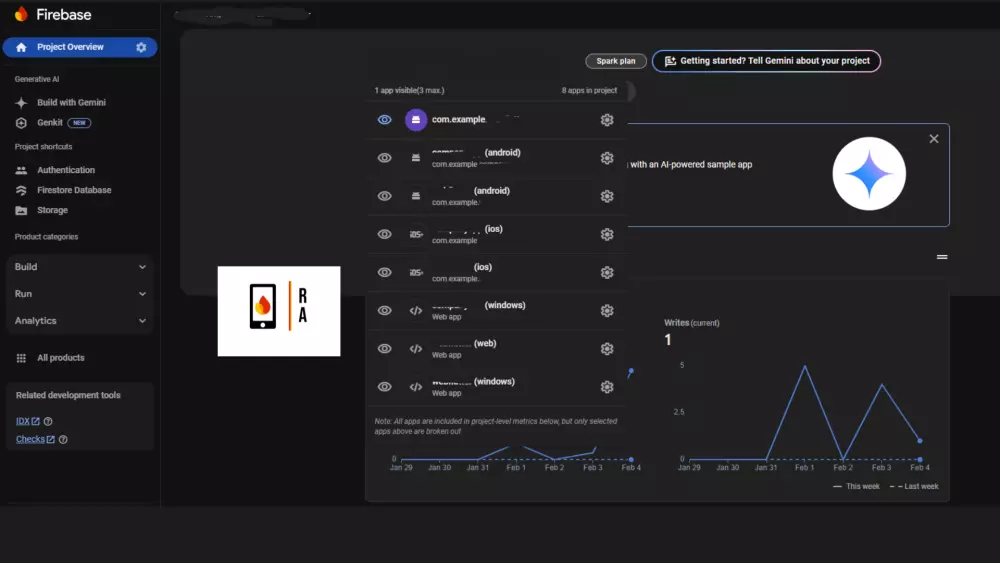Click the code icon of the (web) app
Viewport: 1000px width, 563px height.
[416, 349]
